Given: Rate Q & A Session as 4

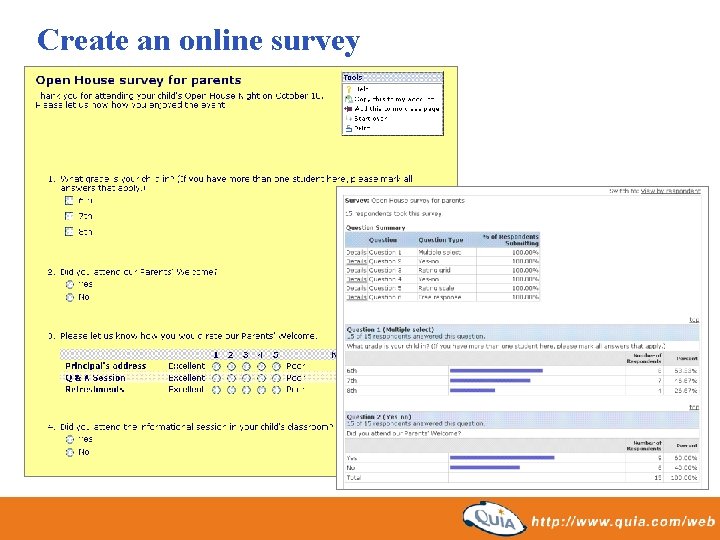Looking at the screenshot, I should pos(261,378).
